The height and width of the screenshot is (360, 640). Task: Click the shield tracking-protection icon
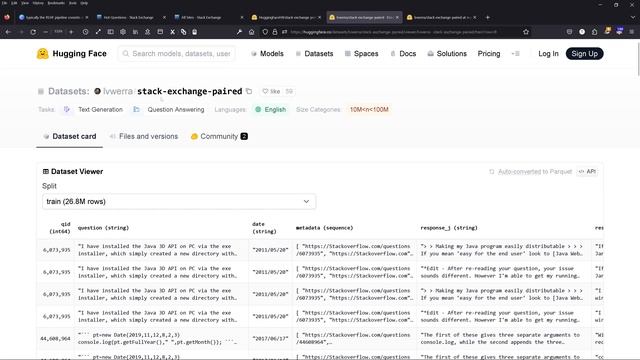[x=265, y=32]
